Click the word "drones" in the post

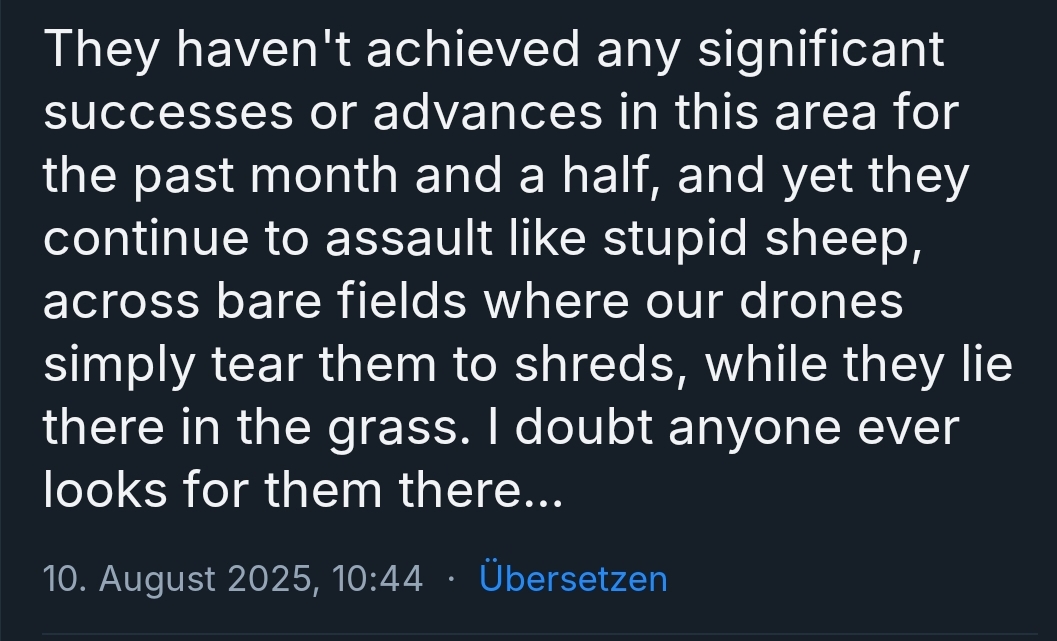pyautogui.click(x=821, y=301)
